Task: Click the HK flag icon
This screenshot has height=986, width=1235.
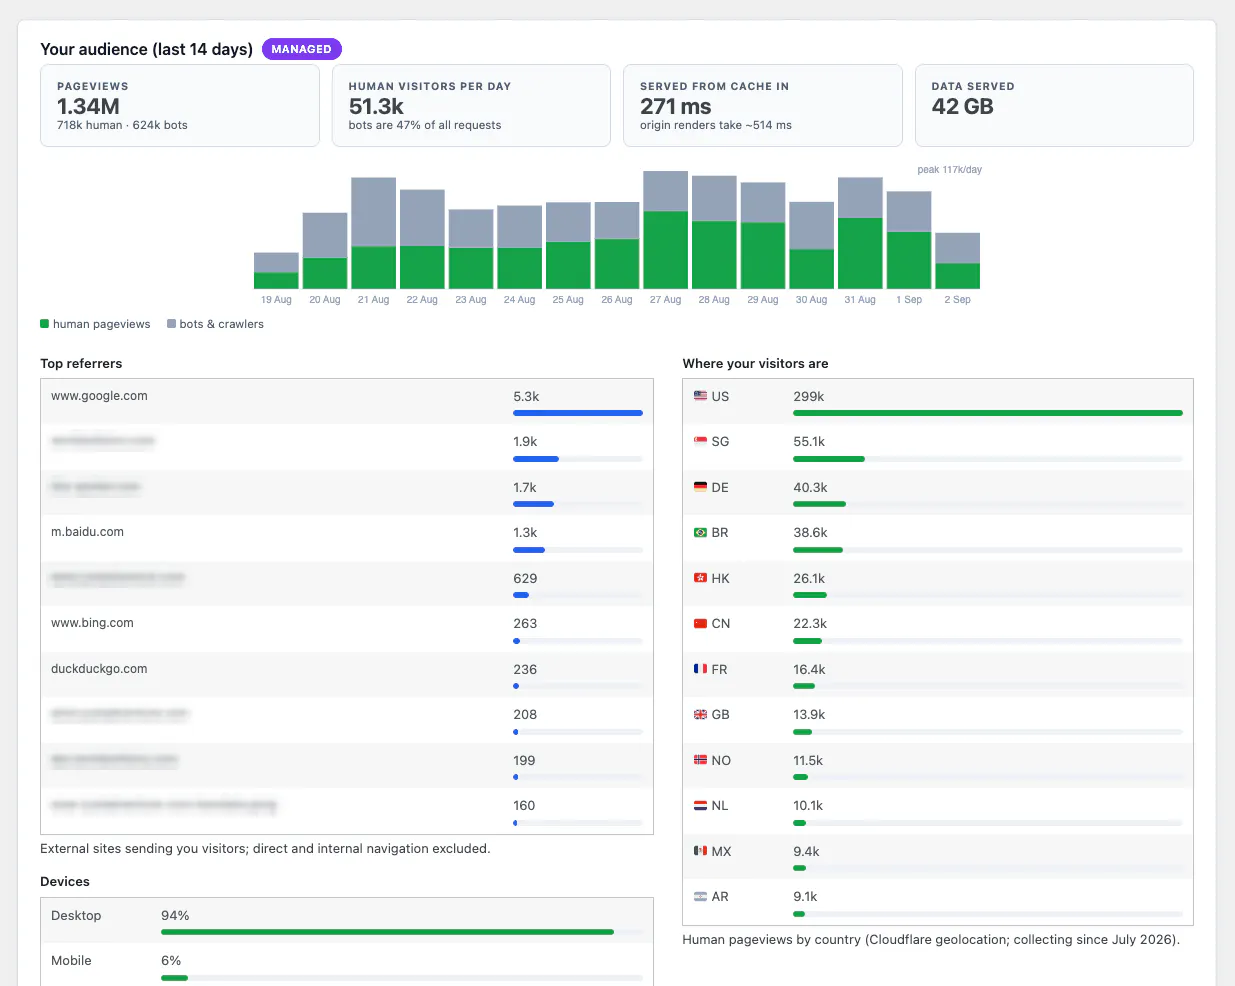Action: 700,578
